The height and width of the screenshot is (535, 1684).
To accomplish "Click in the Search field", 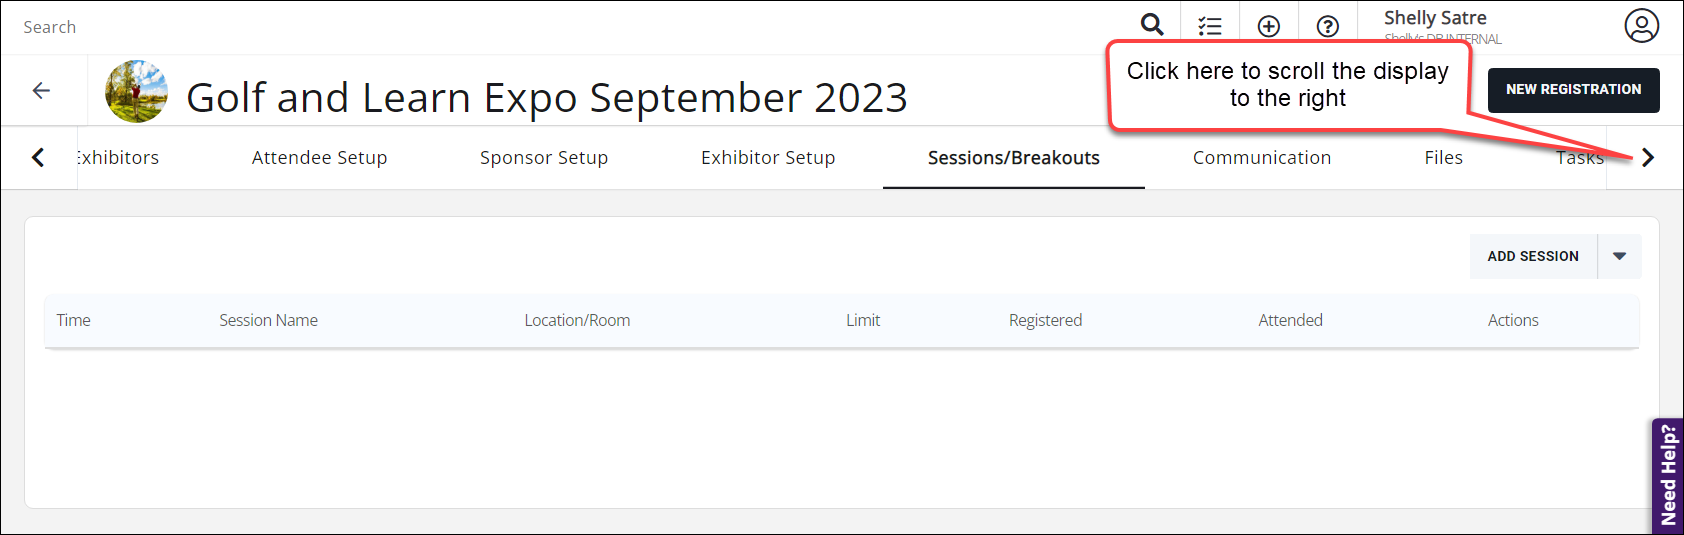I will (300, 27).
